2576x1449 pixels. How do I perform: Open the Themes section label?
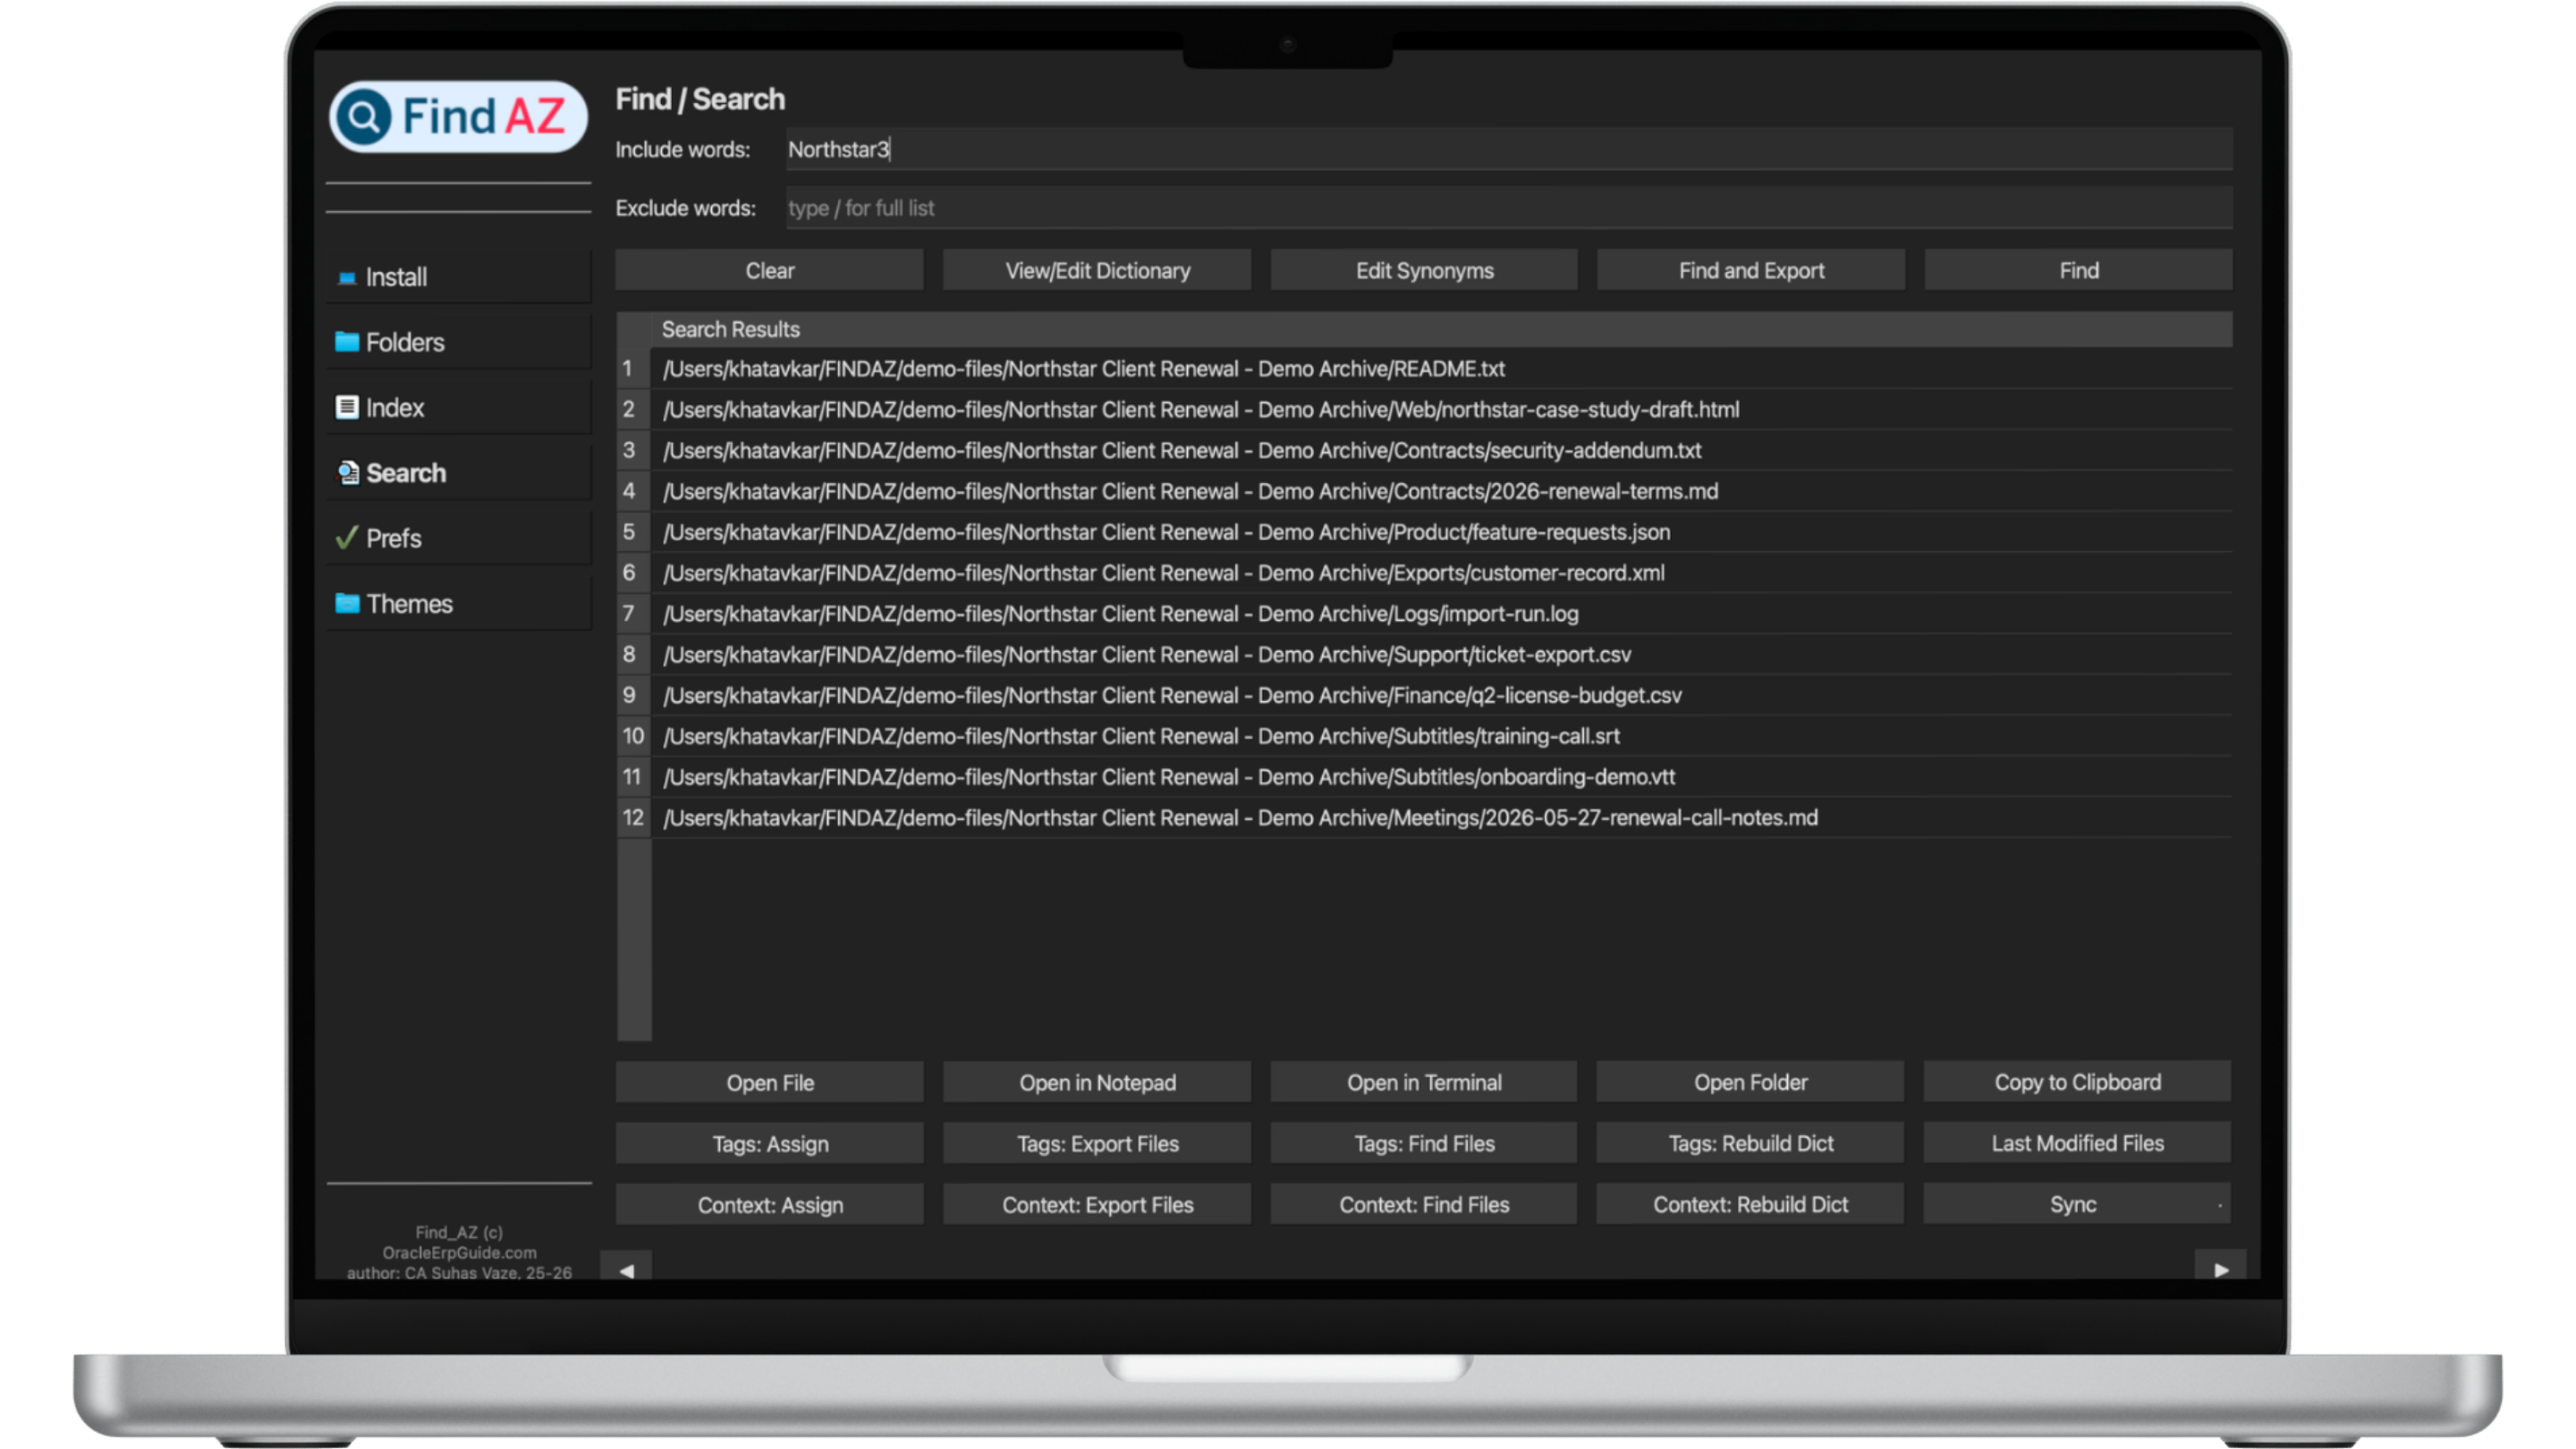409,603
